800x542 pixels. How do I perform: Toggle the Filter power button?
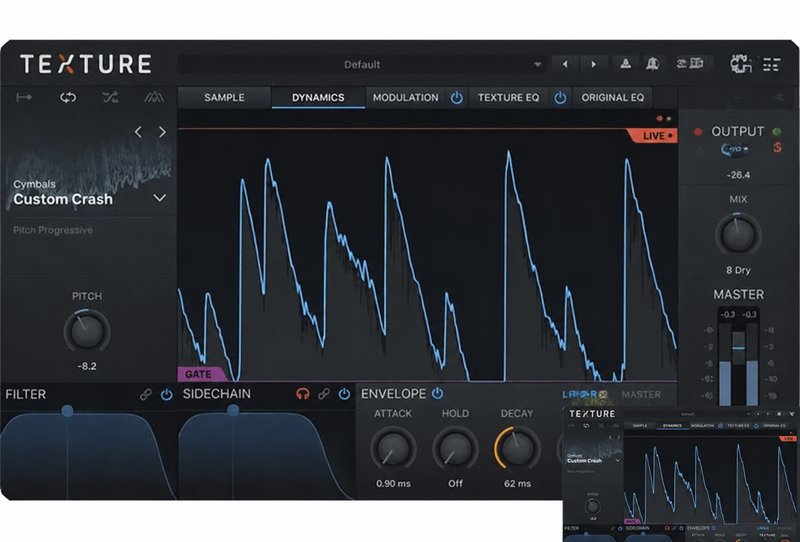pos(166,394)
